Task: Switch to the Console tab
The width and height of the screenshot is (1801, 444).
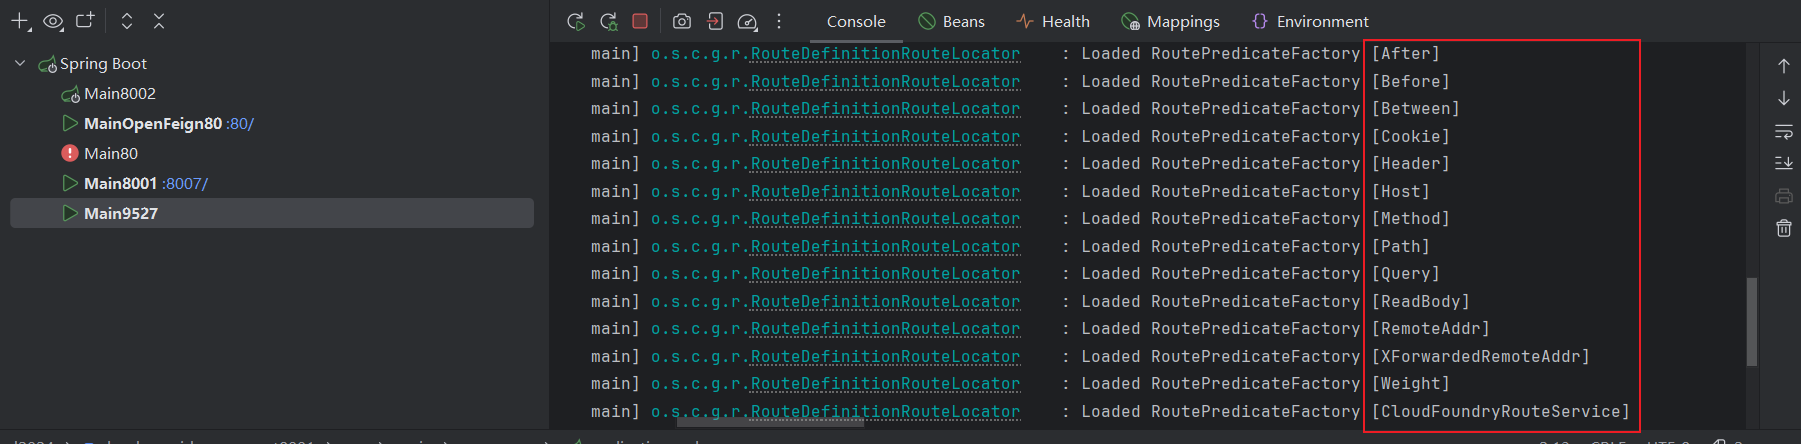Action: pyautogui.click(x=856, y=21)
